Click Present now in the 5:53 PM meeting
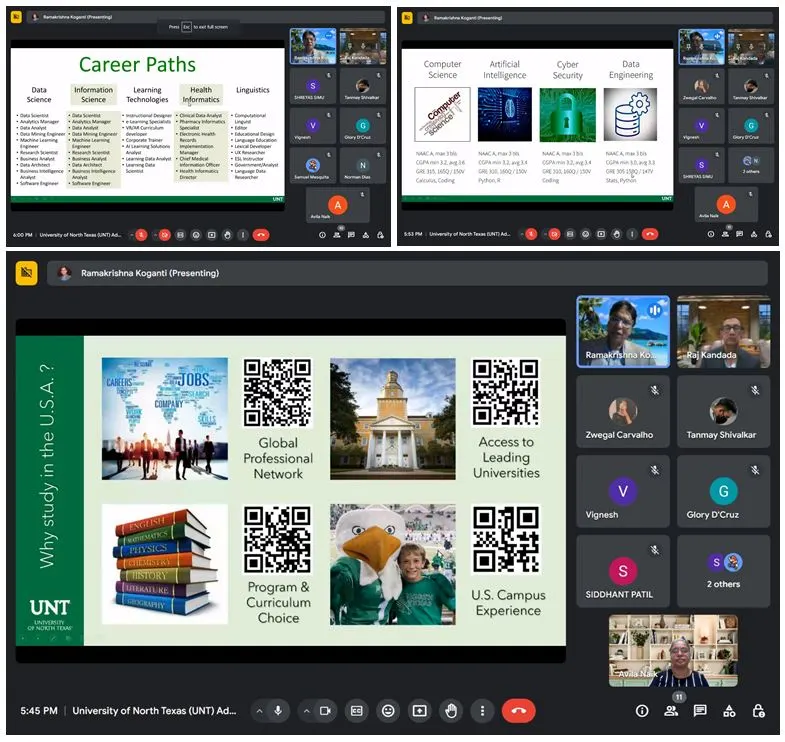The height and width of the screenshot is (742, 785). pyautogui.click(x=601, y=234)
